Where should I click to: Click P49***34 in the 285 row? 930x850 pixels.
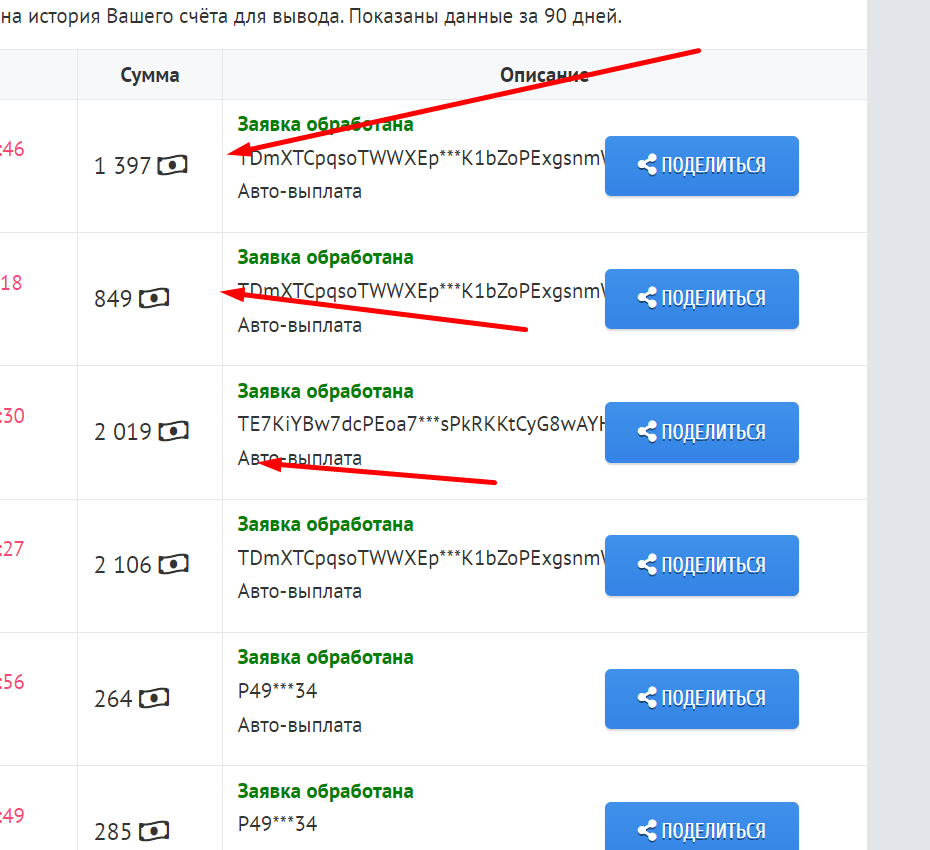[x=278, y=824]
